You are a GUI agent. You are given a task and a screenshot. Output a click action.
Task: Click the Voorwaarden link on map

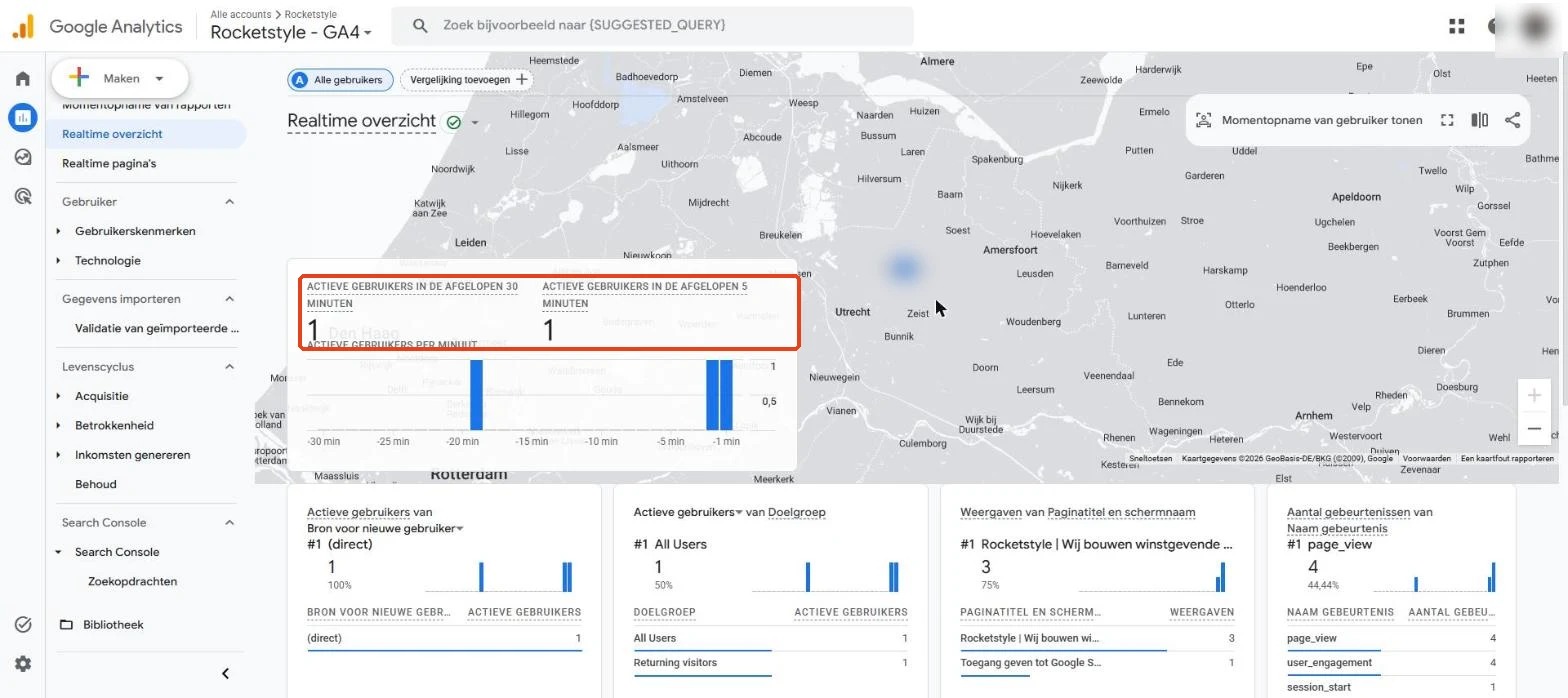(x=1426, y=459)
